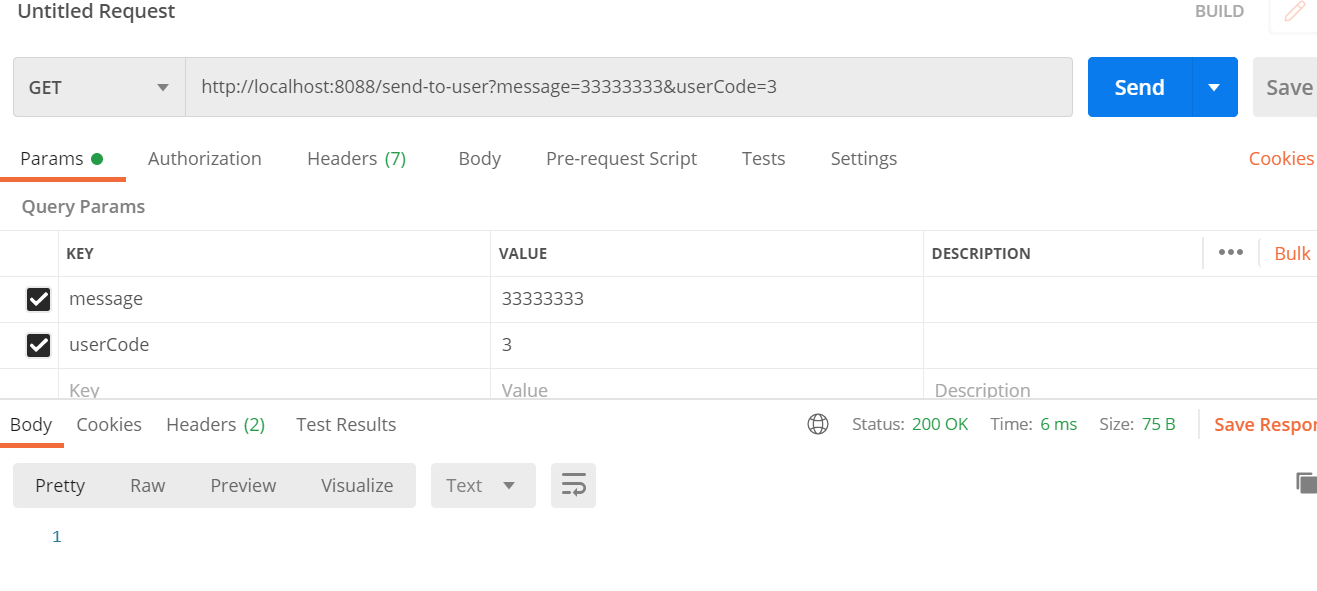Select the response Body tab
Screen dimensions: 1317x591
[31, 424]
